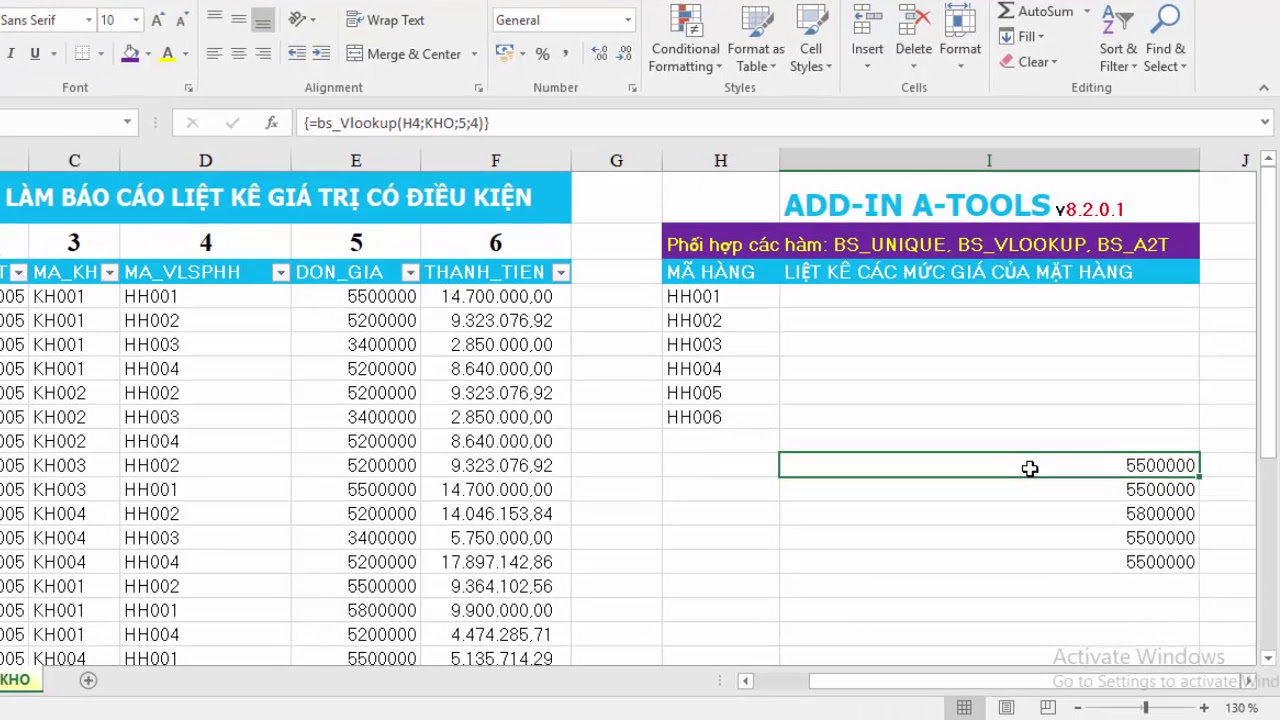Viewport: 1280px width, 720px height.
Task: Open Font settings dialog launcher
Action: click(188, 88)
